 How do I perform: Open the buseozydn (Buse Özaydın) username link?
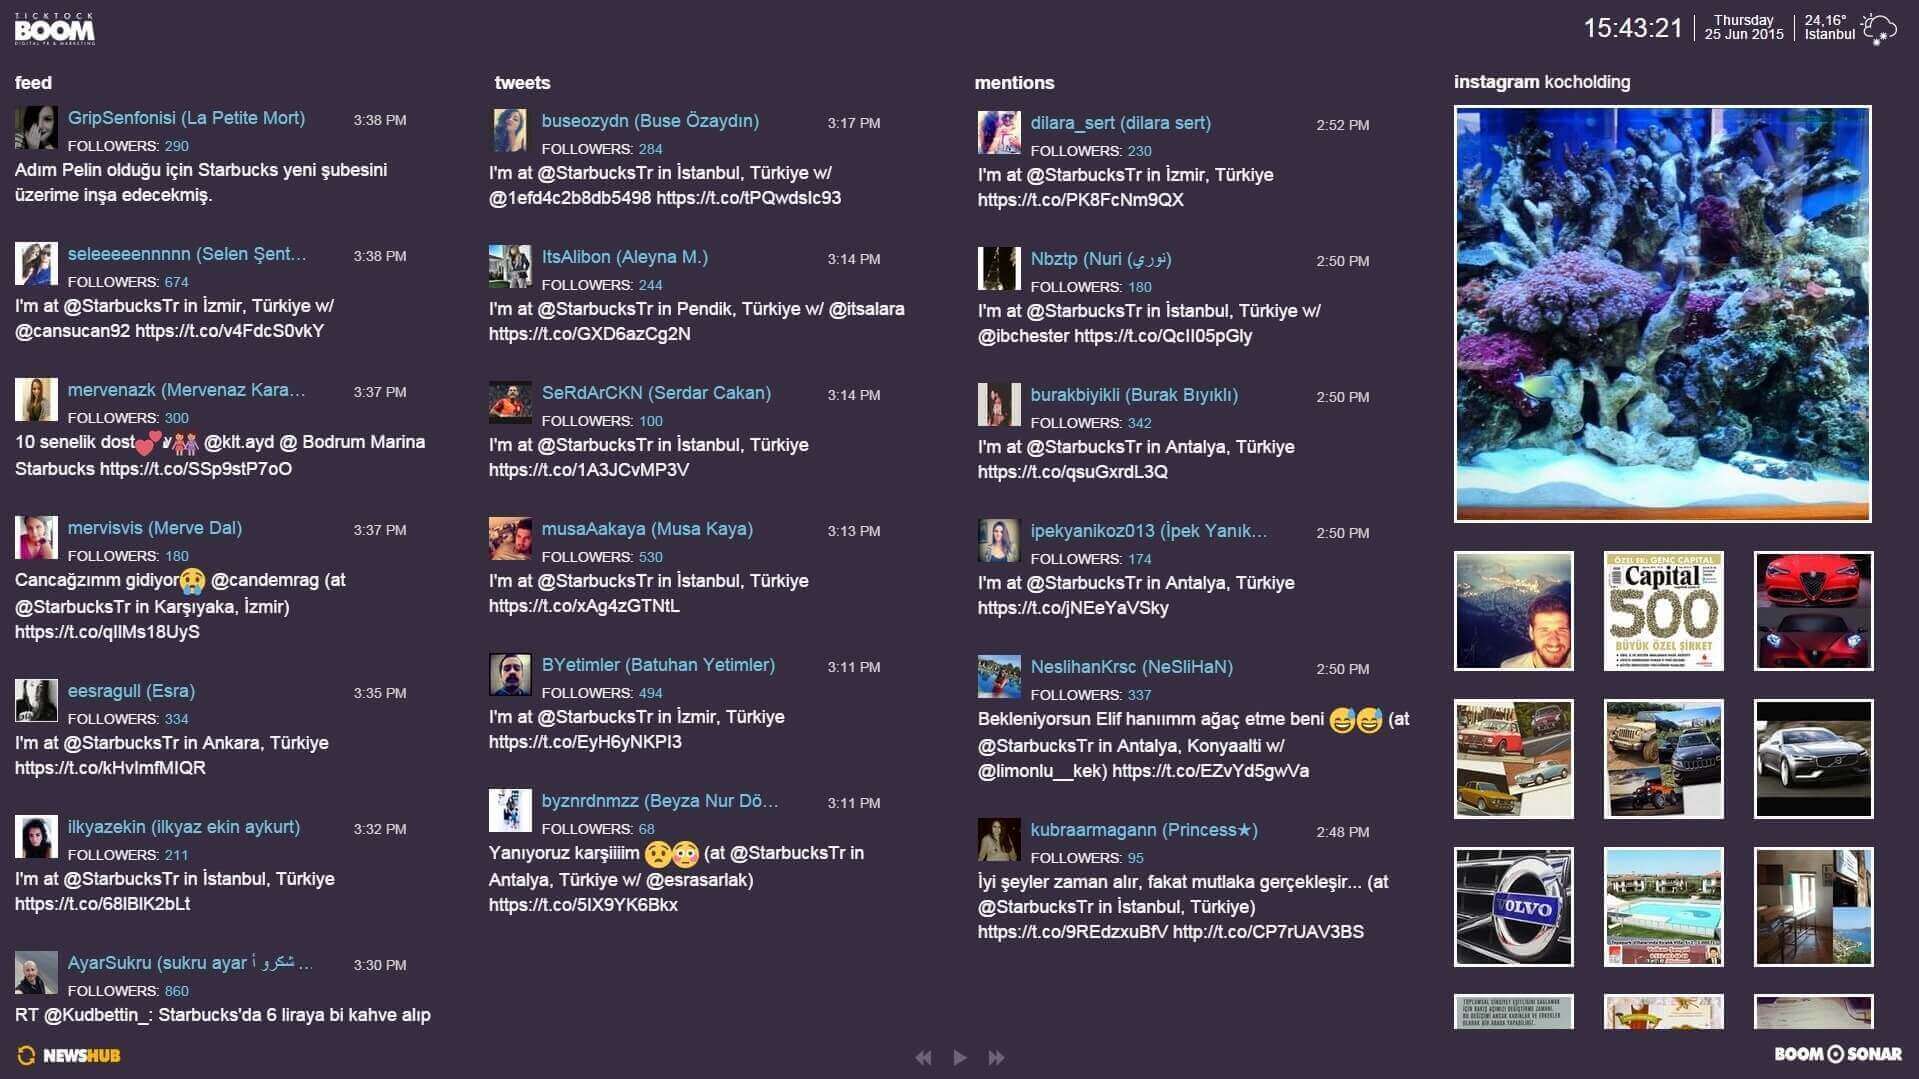click(650, 121)
